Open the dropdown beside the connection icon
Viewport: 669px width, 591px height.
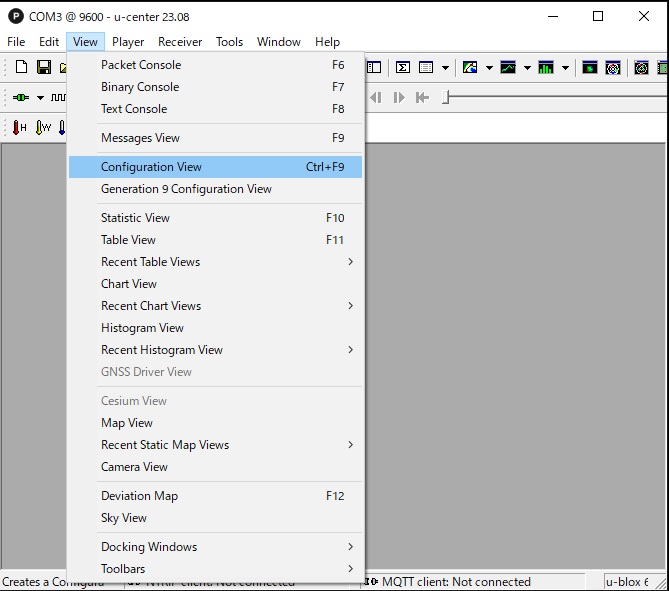point(40,98)
